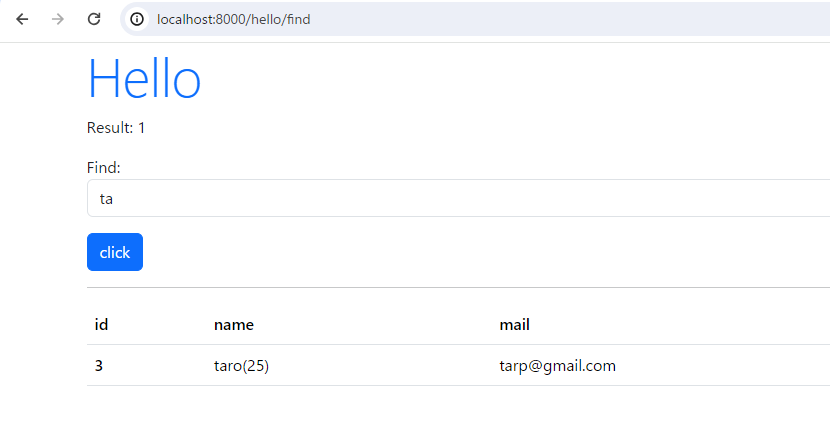Viewport: 830px width, 428px height.
Task: Click the 'name' column header
Action: 233,324
